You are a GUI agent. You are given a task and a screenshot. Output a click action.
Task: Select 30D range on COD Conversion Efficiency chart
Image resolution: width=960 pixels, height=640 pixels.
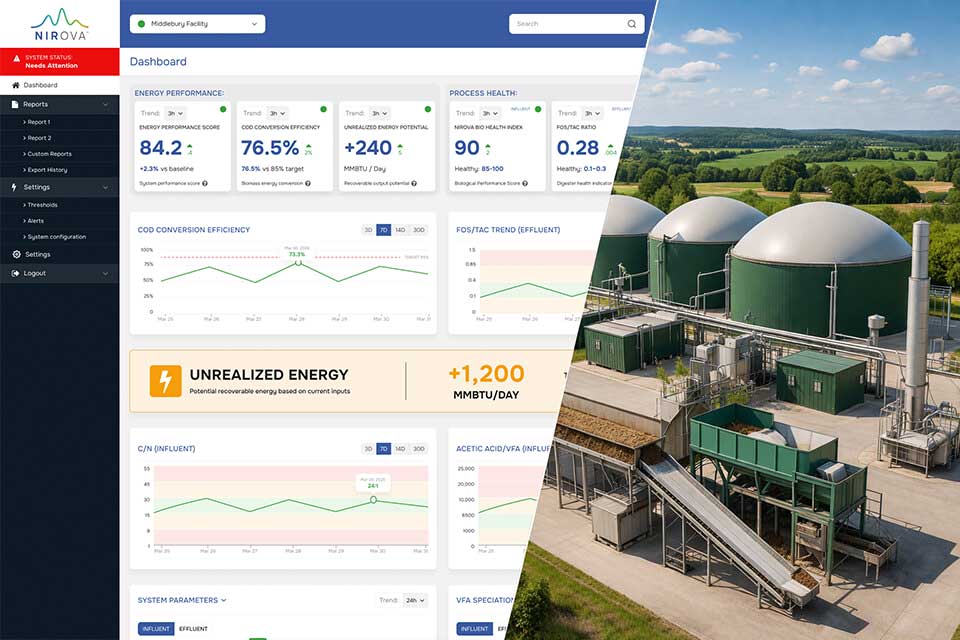tap(419, 230)
